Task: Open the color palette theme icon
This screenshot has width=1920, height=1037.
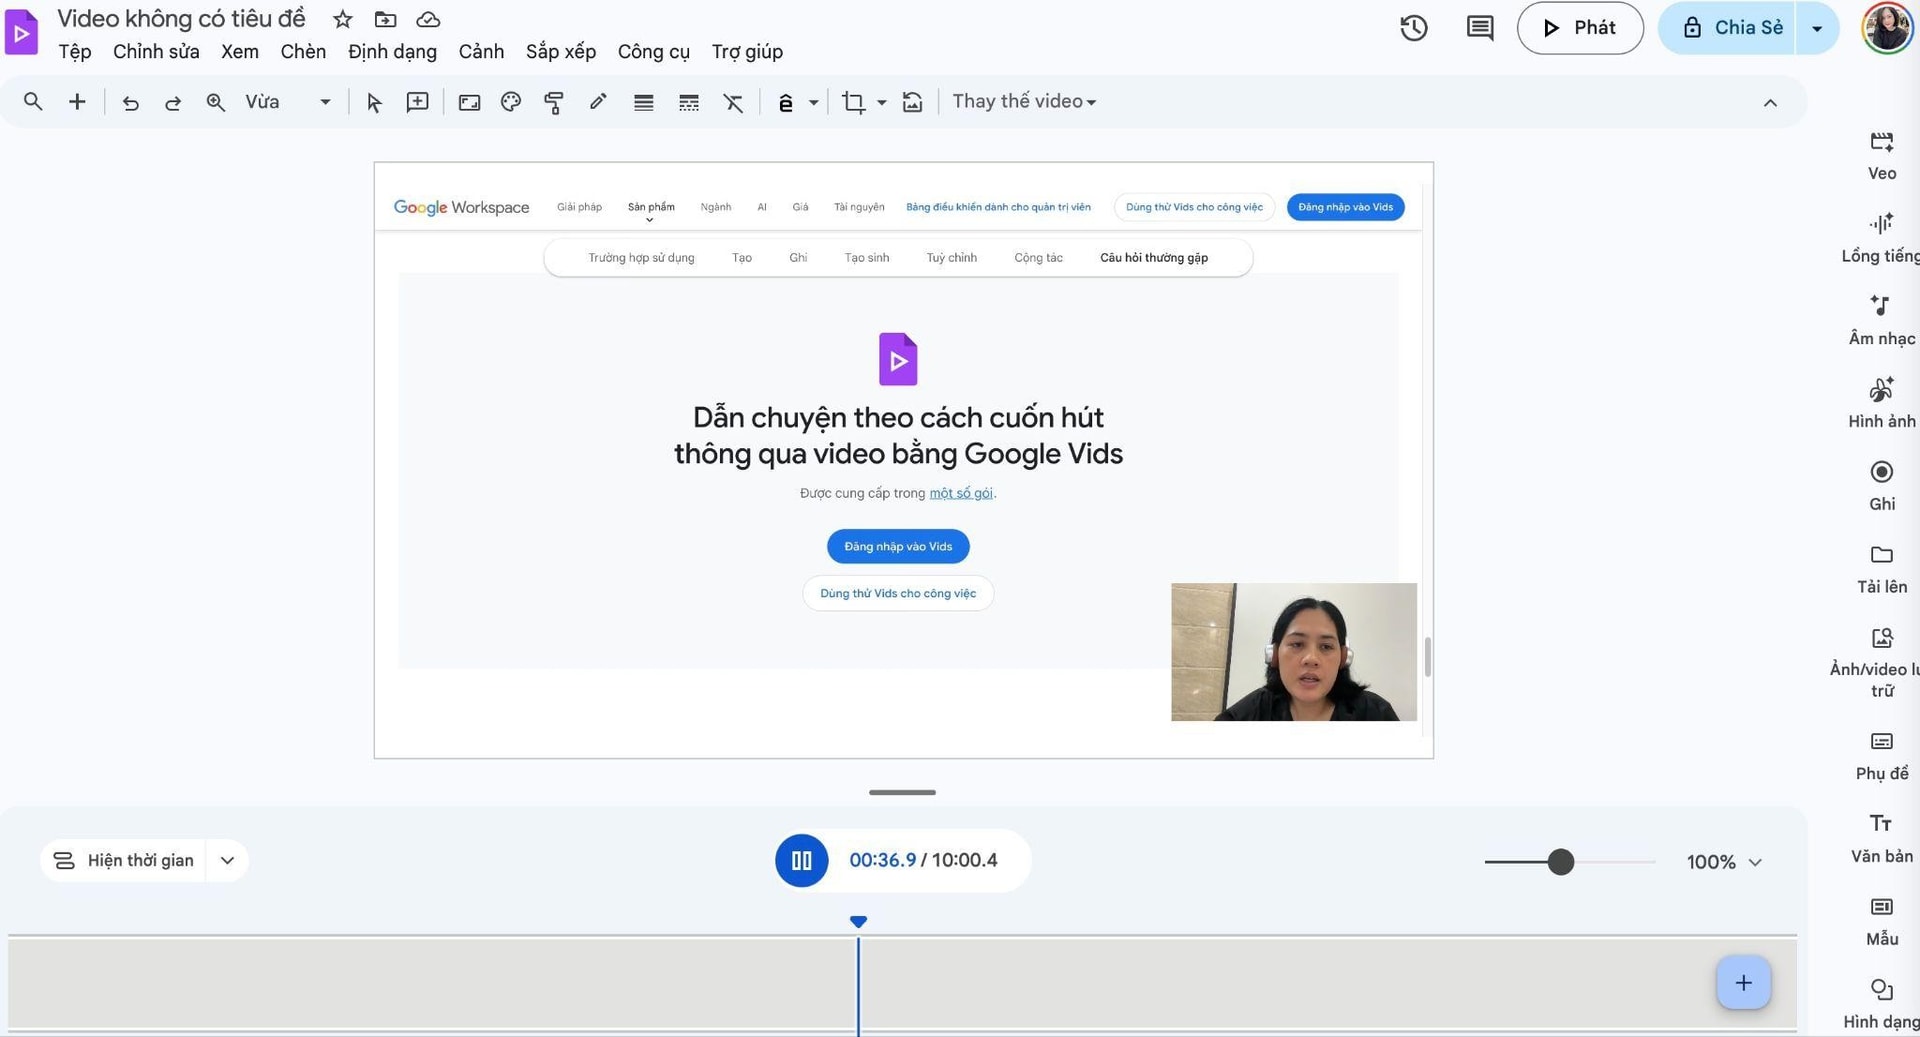Action: click(511, 102)
